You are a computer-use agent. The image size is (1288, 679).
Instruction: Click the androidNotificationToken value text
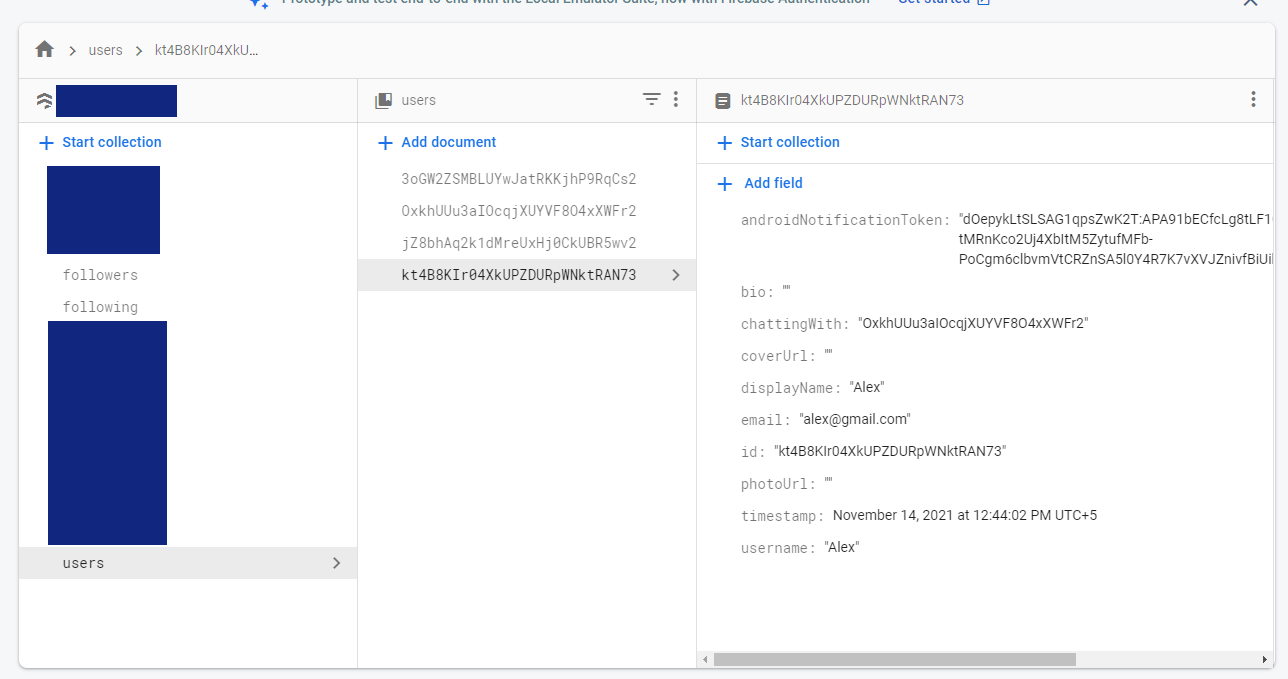point(1115,240)
